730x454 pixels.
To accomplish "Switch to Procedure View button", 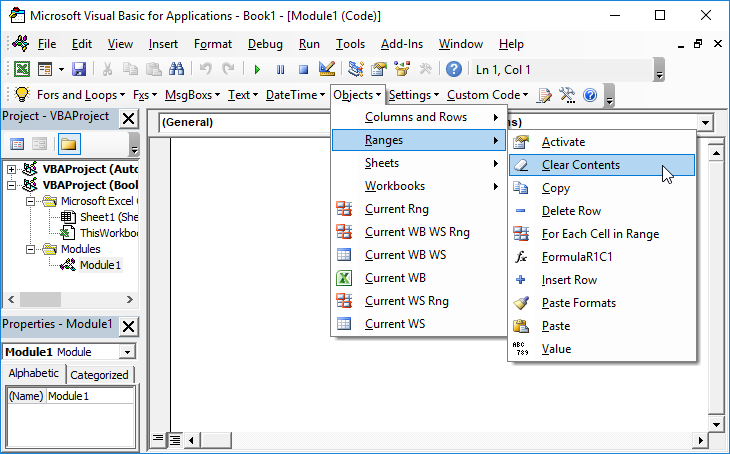I will [157, 439].
